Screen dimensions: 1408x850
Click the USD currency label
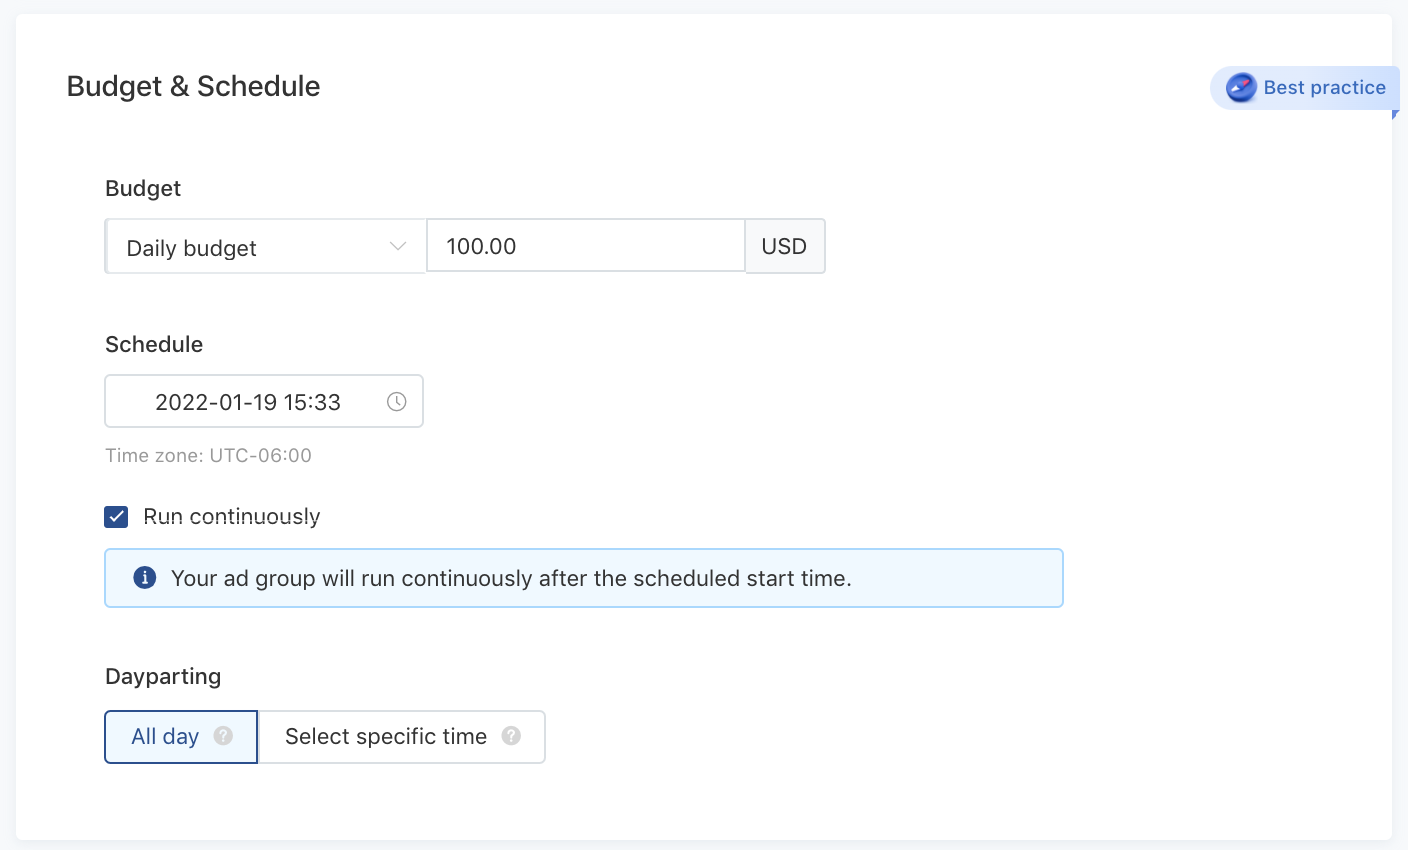pyautogui.click(x=784, y=246)
